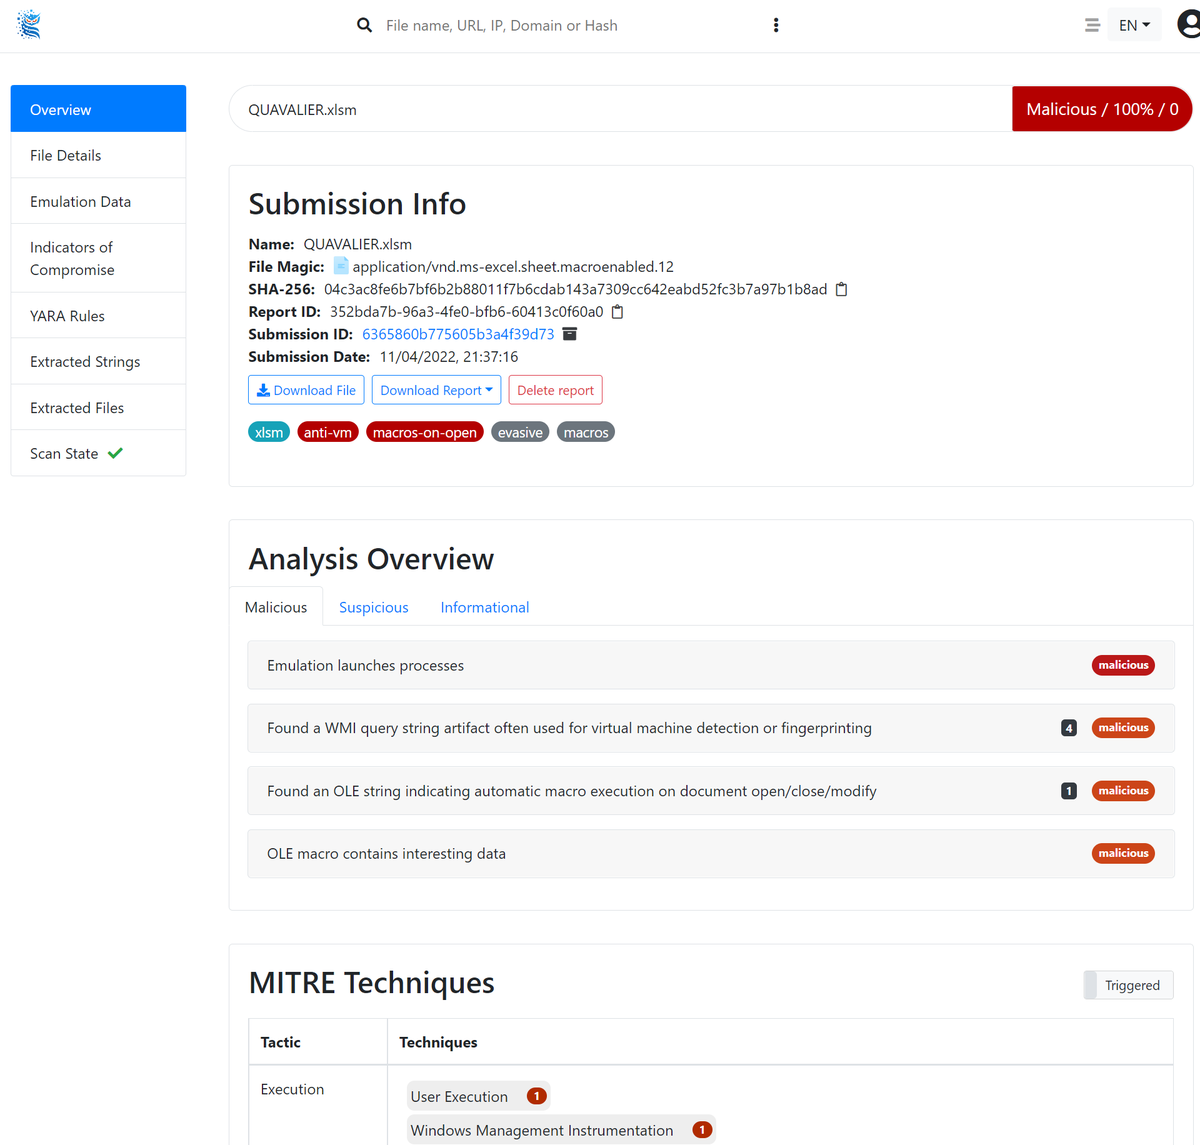The height and width of the screenshot is (1145, 1200).
Task: Open the three-dot search options menu
Action: point(776,25)
